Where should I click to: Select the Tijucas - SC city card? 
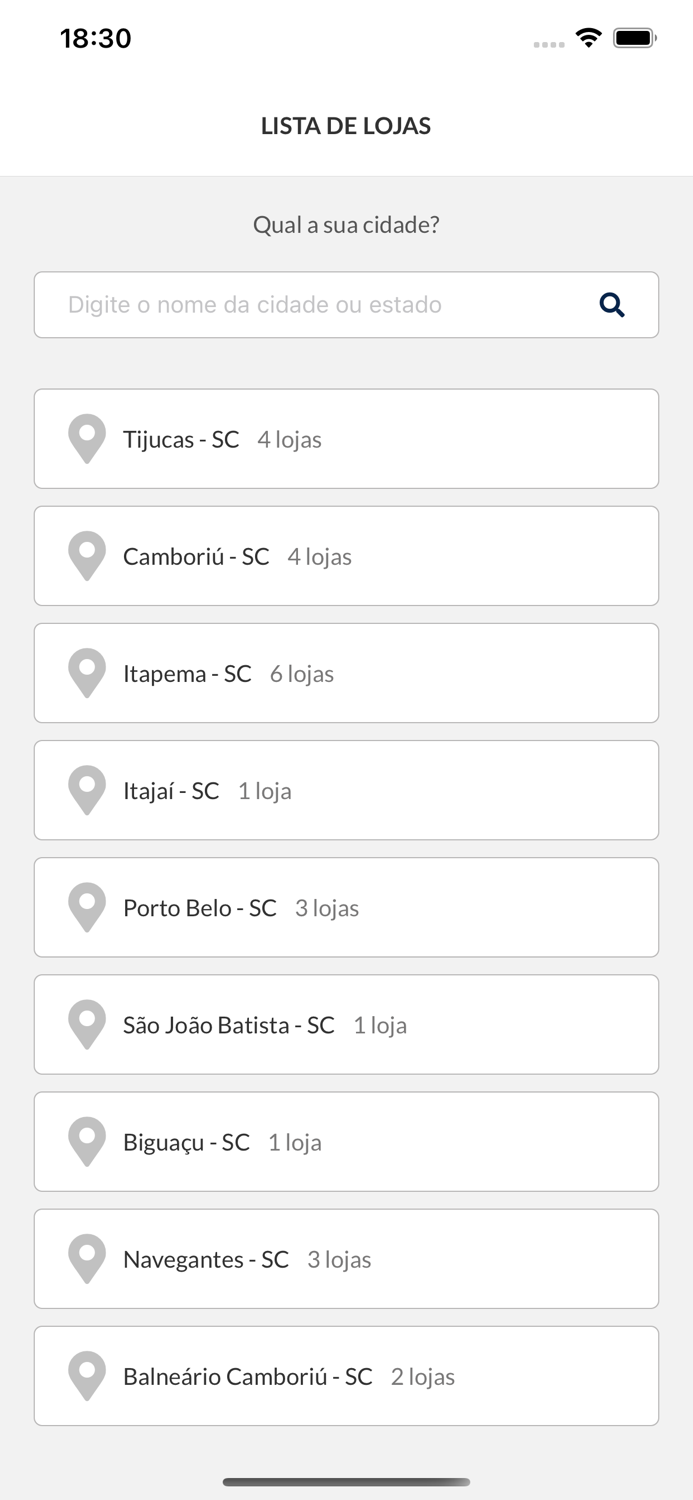click(x=346, y=438)
